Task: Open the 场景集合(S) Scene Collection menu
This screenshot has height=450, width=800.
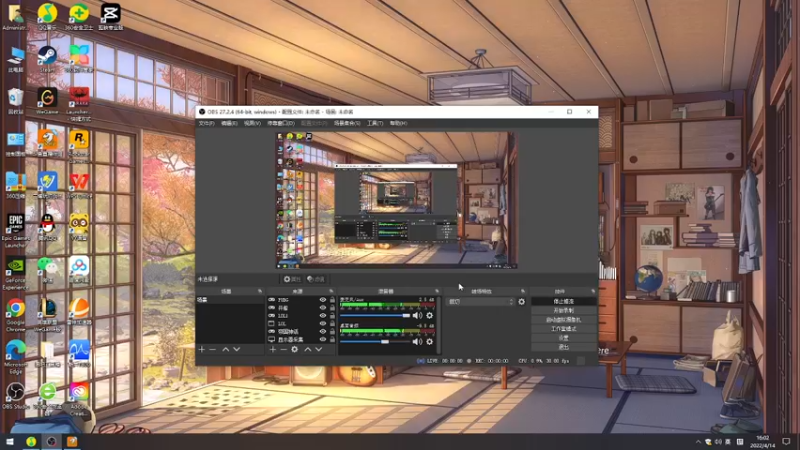Action: pos(347,123)
